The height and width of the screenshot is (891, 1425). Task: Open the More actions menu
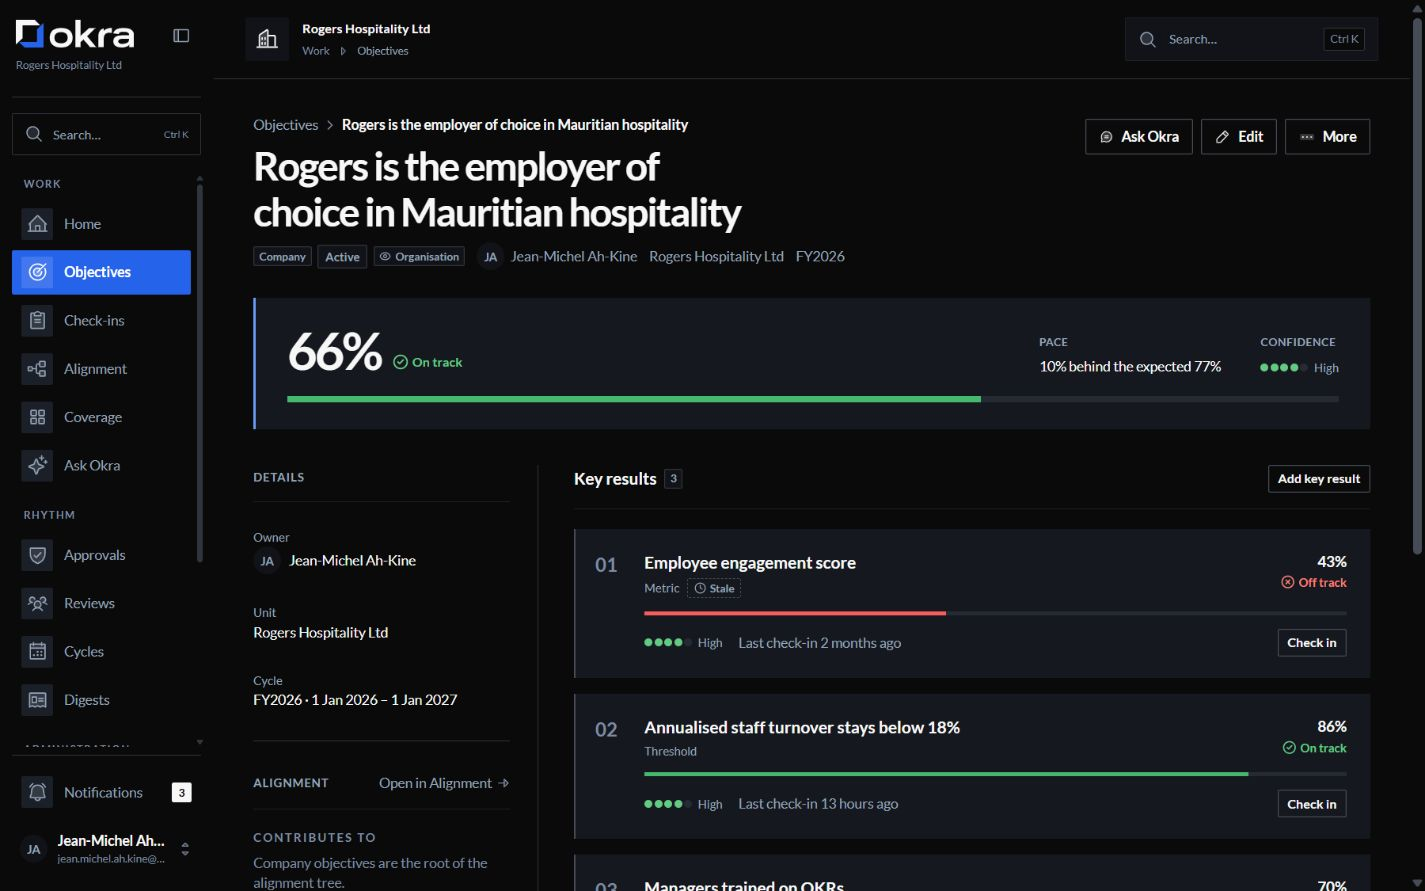(x=1327, y=137)
